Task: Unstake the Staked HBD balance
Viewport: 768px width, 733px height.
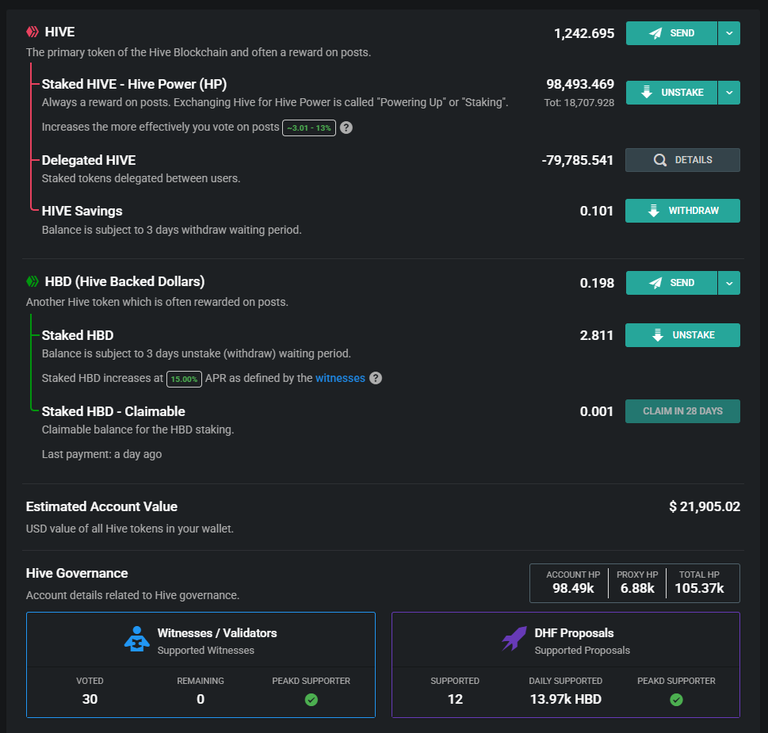Action: 682,335
